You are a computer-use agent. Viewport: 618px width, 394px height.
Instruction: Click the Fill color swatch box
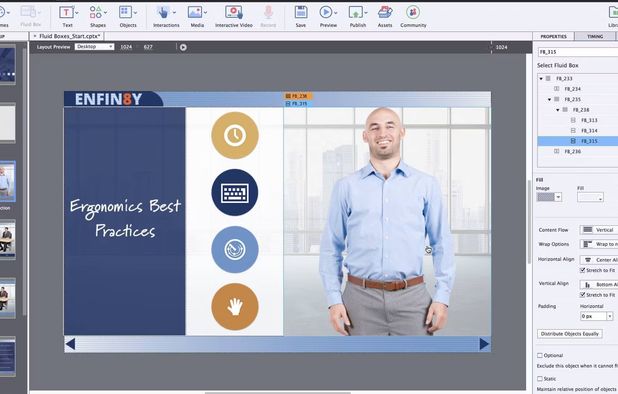click(x=590, y=197)
